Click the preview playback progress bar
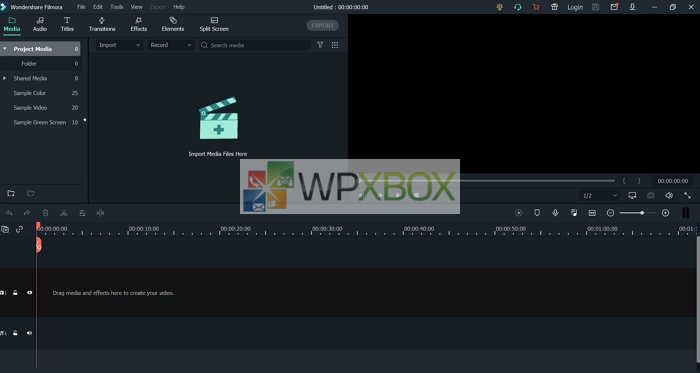The height and width of the screenshot is (373, 700). pyautogui.click(x=487, y=181)
